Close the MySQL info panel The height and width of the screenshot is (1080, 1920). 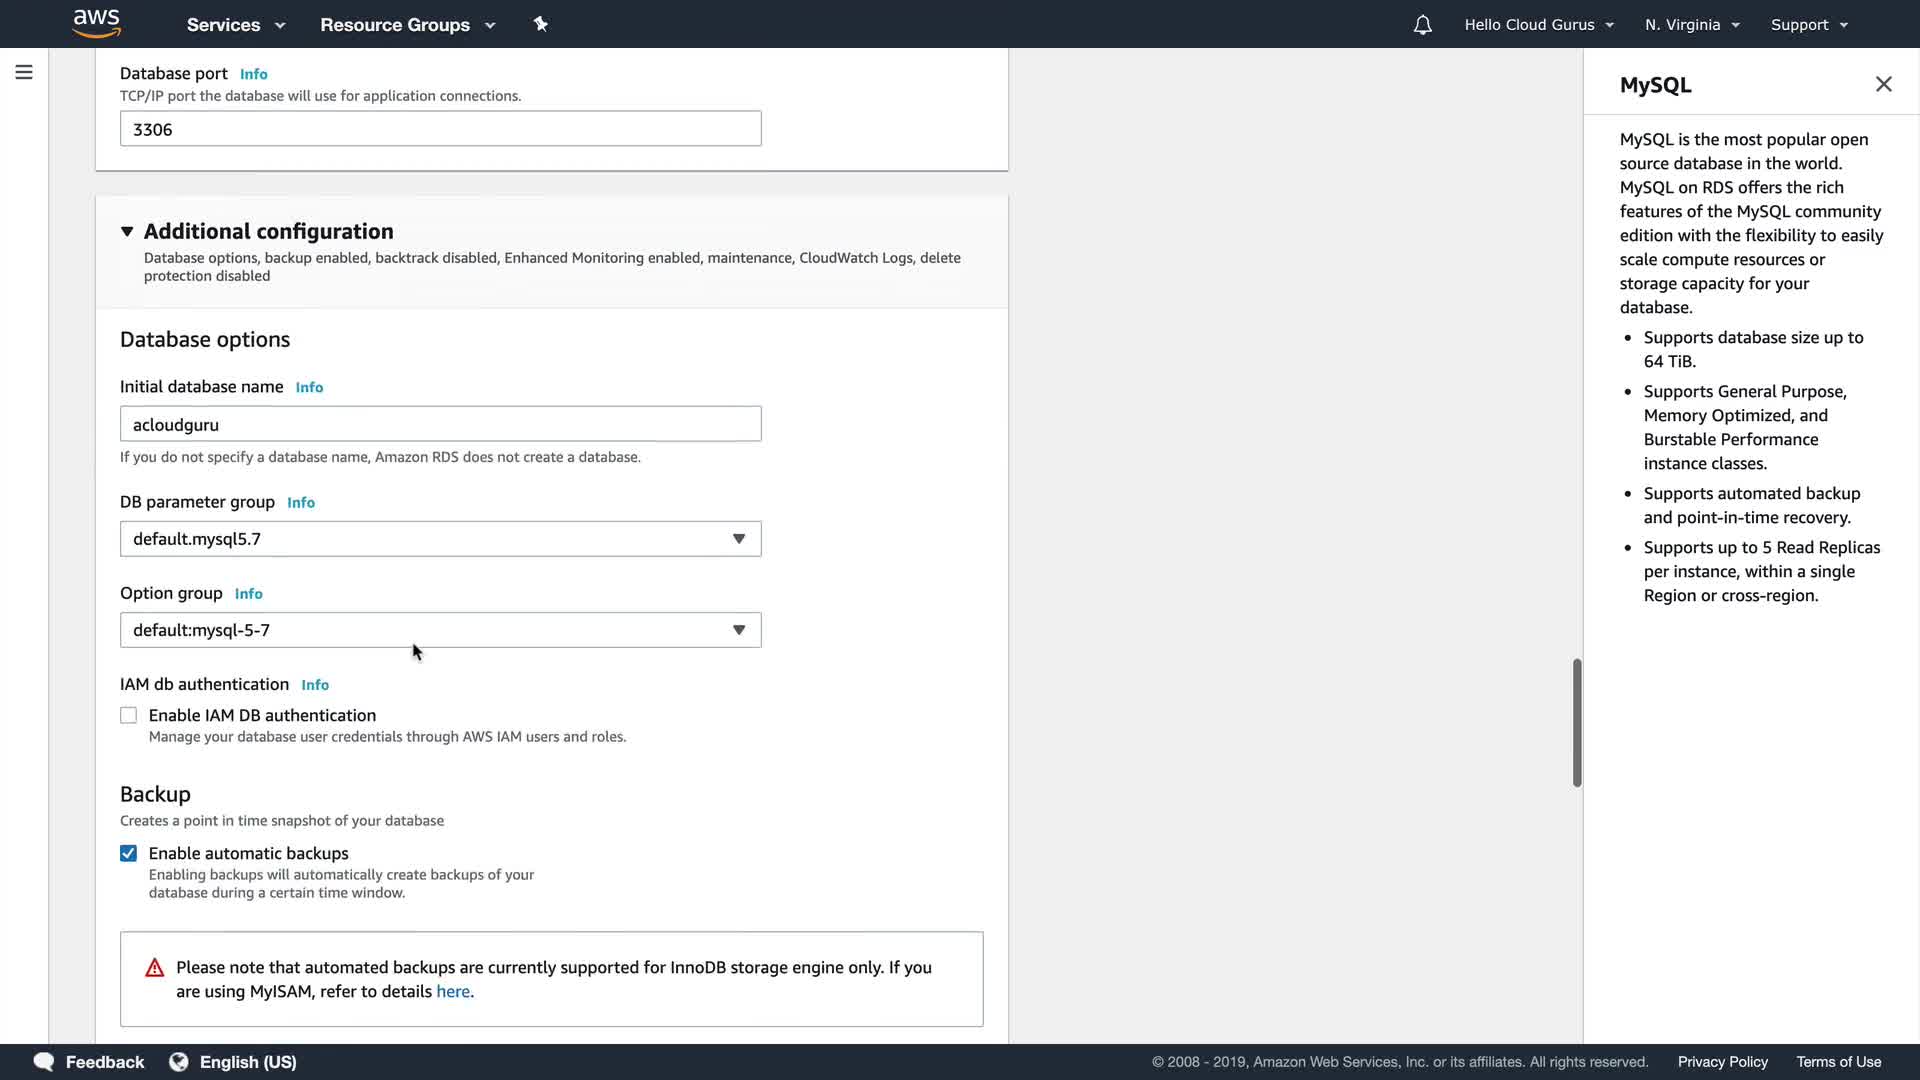tap(1883, 85)
